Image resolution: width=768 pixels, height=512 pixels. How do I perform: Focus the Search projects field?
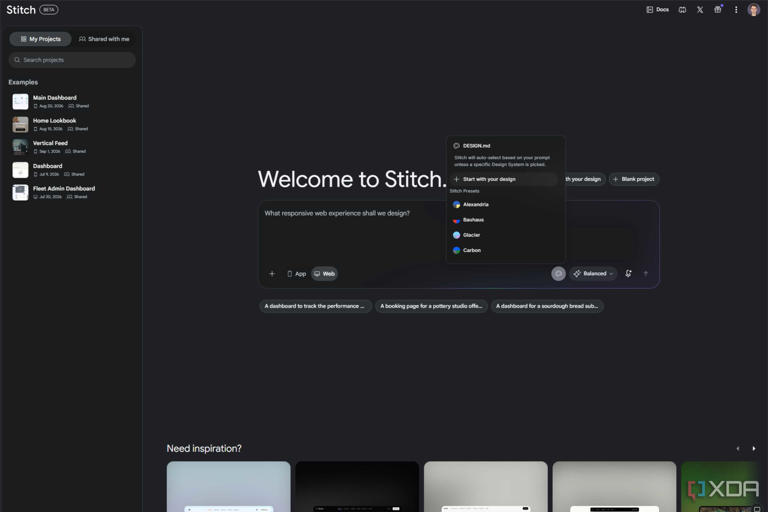(72, 60)
